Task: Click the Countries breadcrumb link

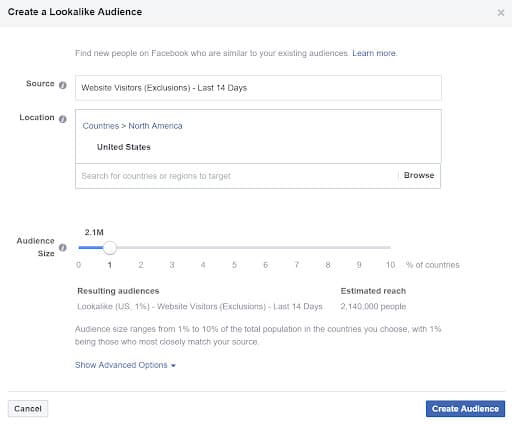Action: tap(101, 126)
